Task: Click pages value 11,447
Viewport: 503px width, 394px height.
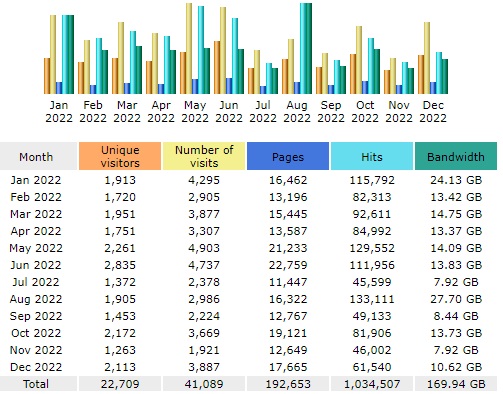Action: pos(288,282)
